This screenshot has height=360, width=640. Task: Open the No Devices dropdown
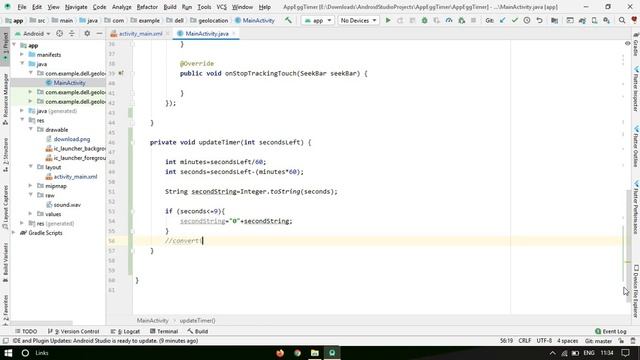coord(358,20)
